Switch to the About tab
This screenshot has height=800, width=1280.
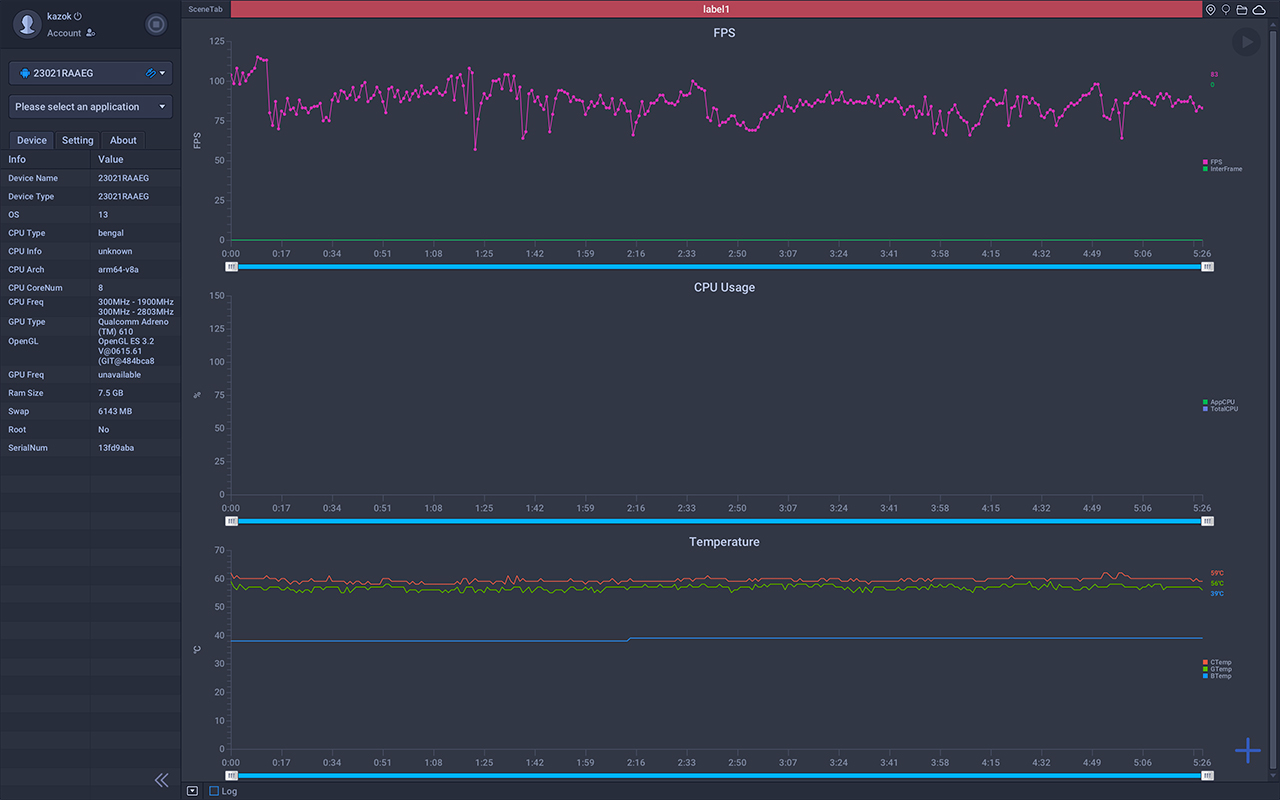pyautogui.click(x=123, y=140)
